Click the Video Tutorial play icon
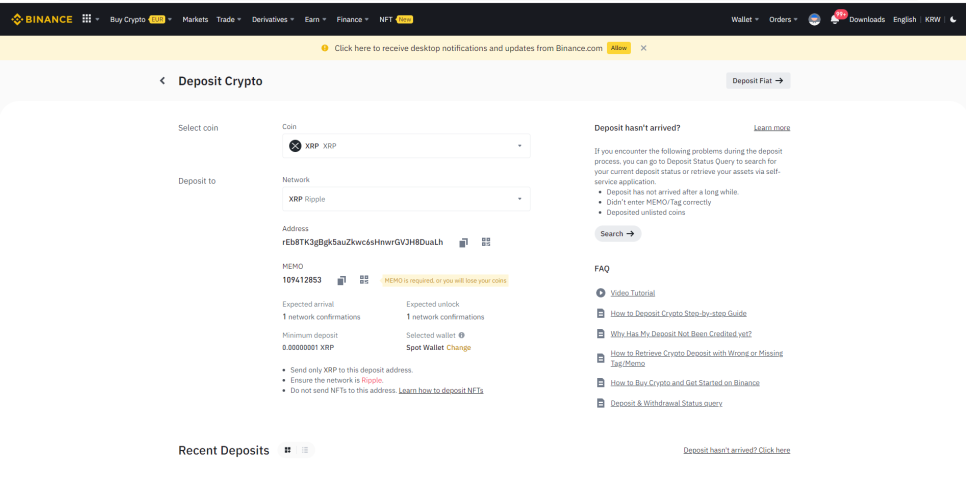 [x=601, y=293]
